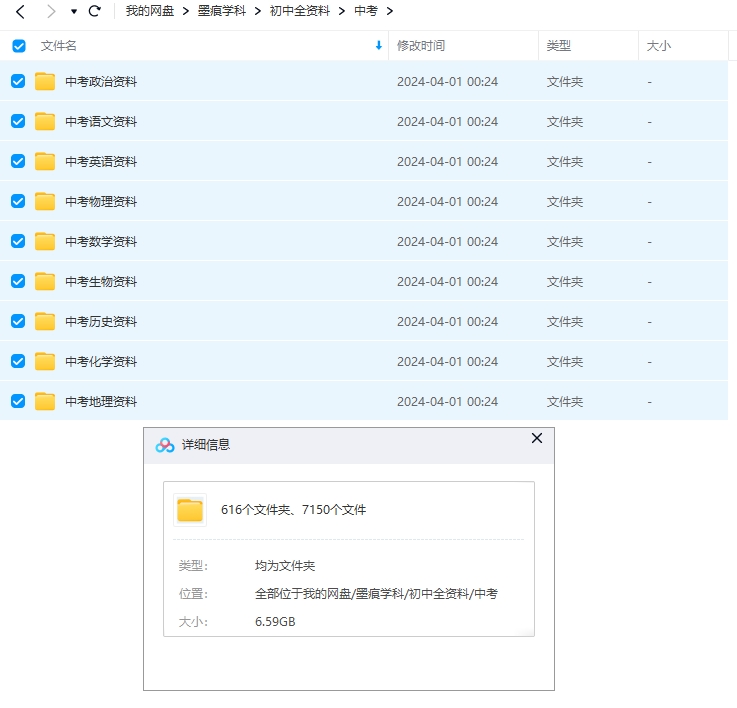Screen dimensions: 737x708
Task: Click the folder icon of 中考数学资料
Action: (45, 242)
